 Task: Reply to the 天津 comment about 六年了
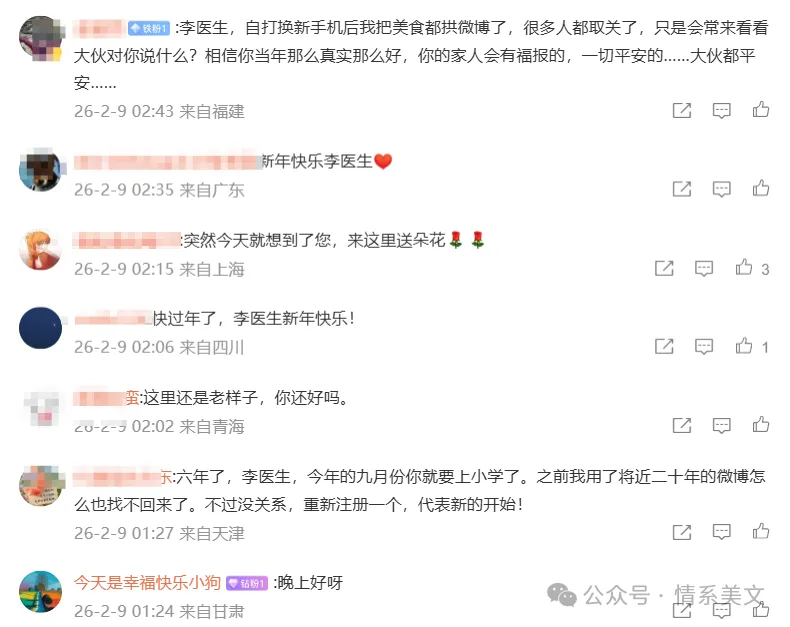[721, 532]
